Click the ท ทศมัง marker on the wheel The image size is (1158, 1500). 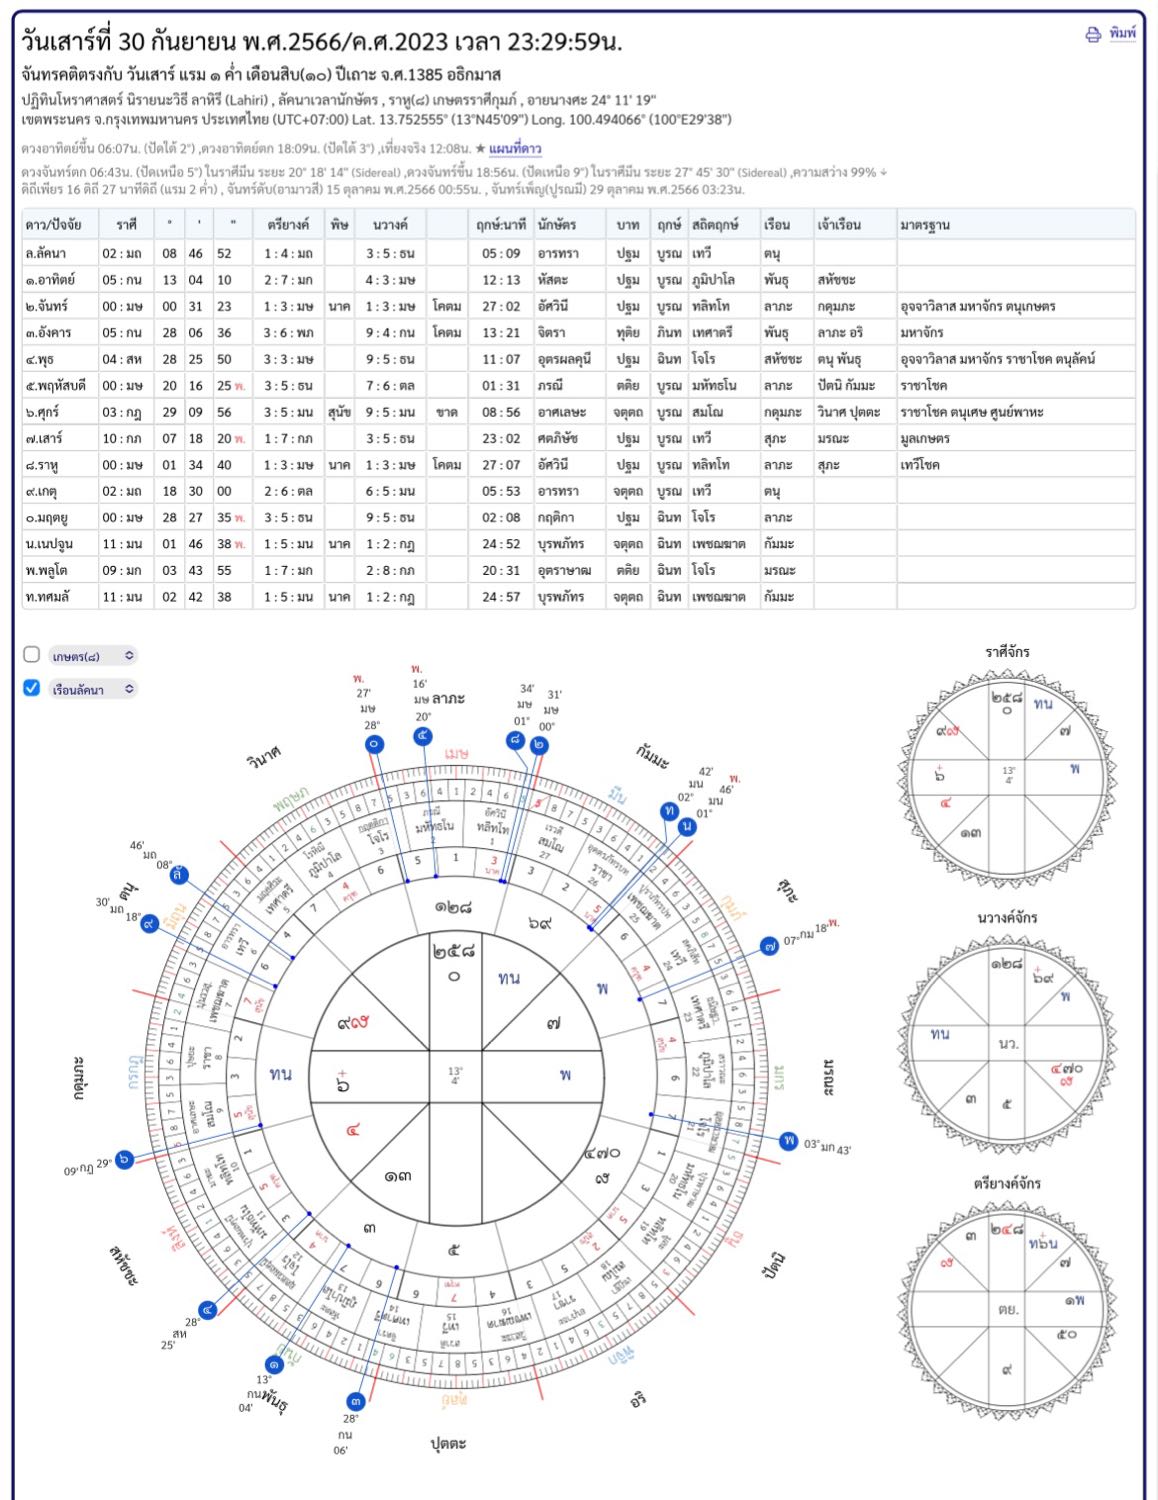coord(669,811)
